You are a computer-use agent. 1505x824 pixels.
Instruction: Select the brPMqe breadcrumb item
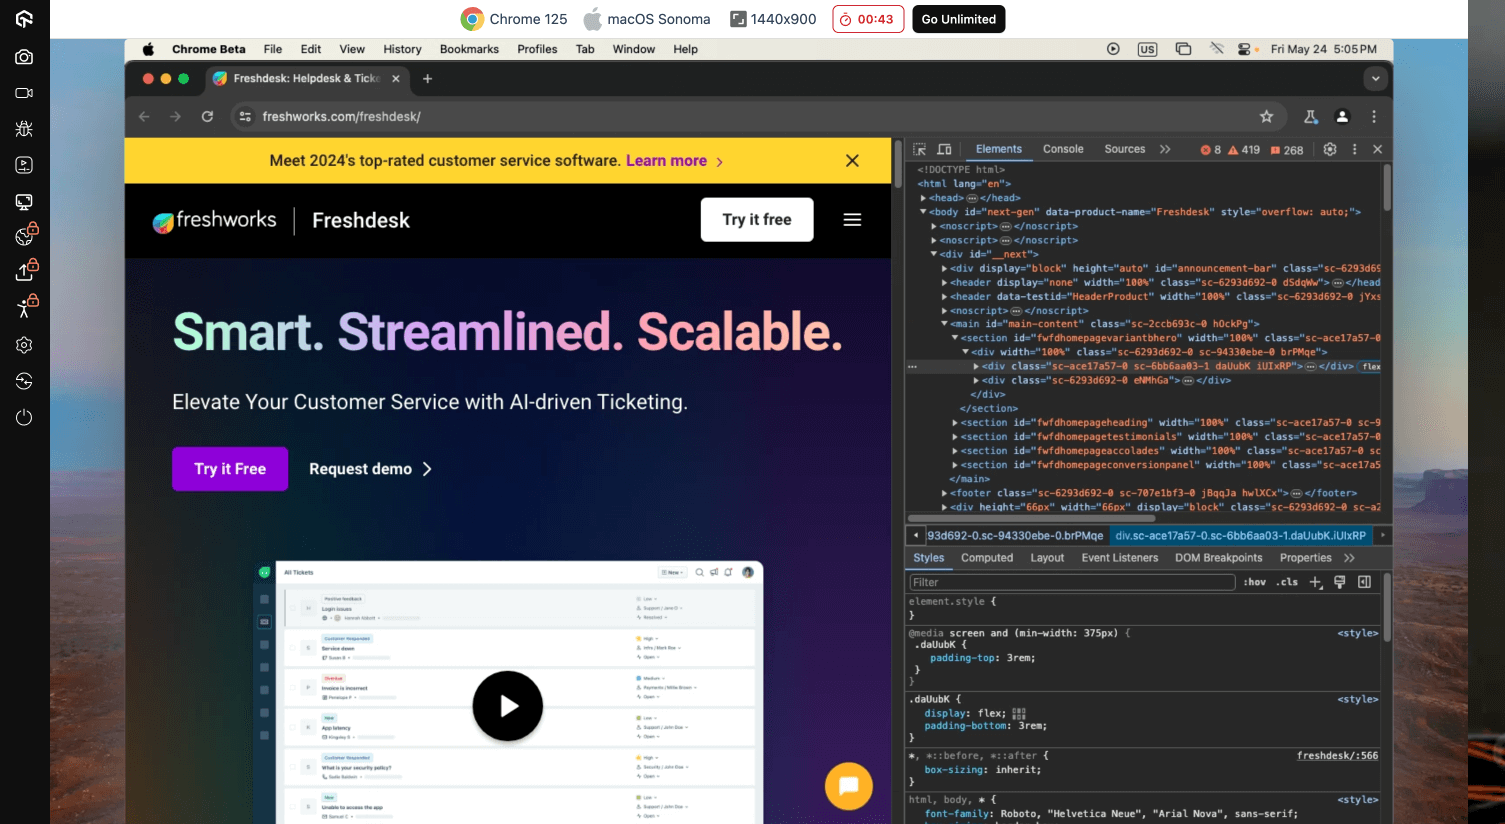(x=1015, y=536)
